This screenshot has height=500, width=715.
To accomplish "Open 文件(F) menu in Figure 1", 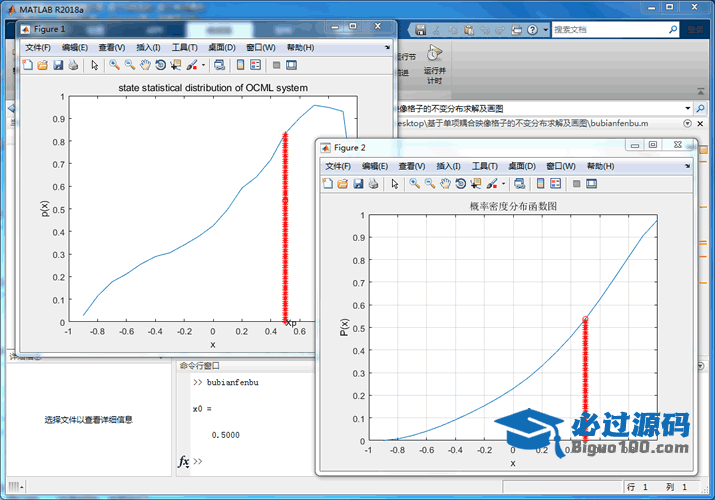I will point(38,47).
